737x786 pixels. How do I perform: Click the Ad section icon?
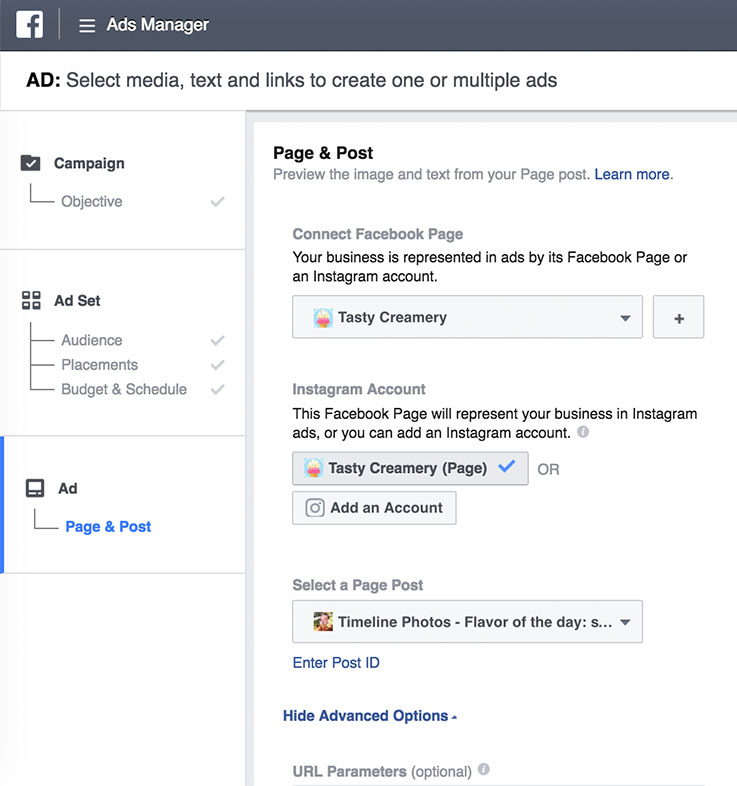coord(35,488)
